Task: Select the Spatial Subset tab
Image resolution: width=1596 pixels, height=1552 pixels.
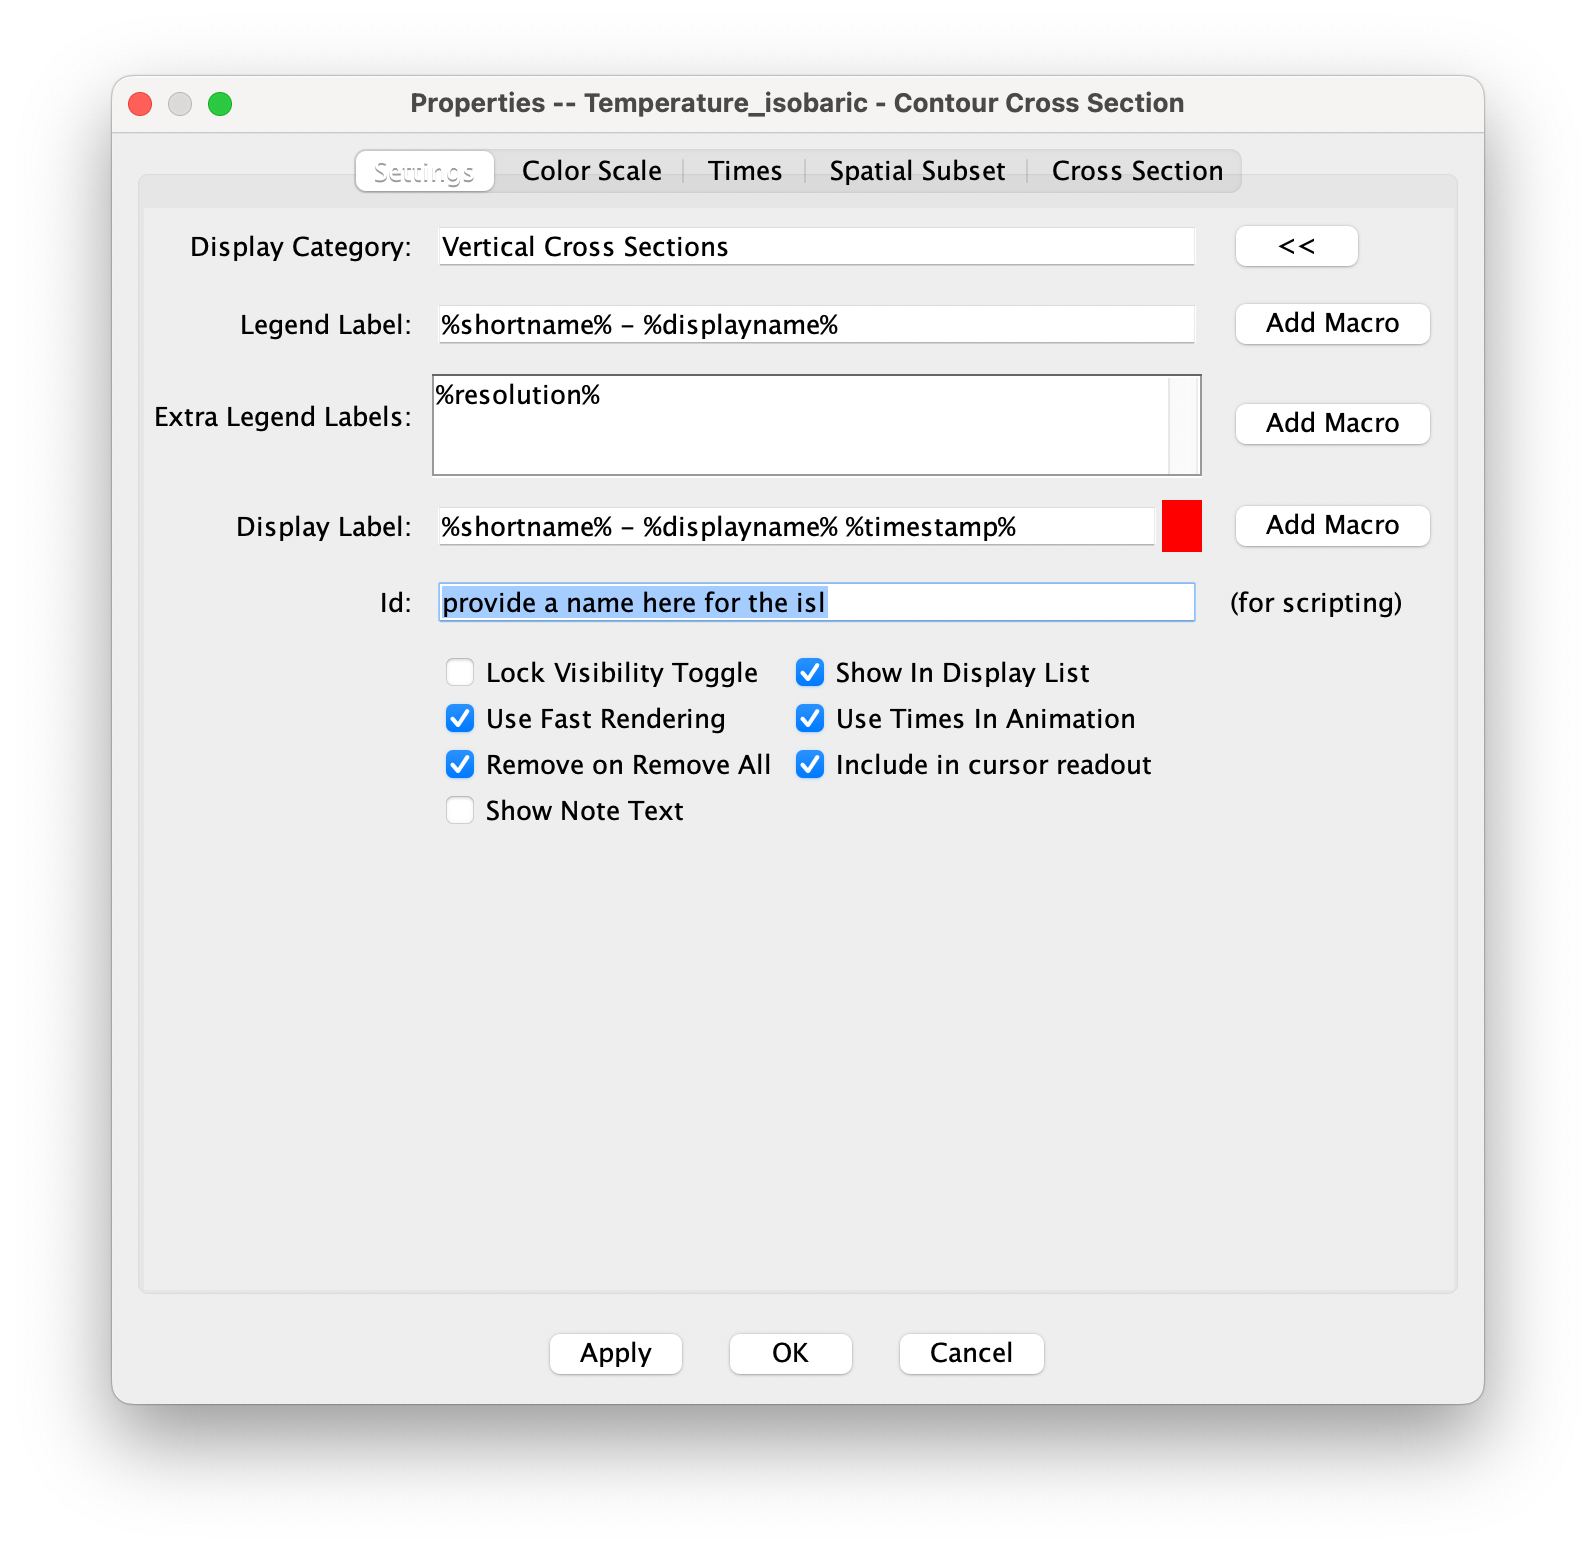Action: point(916,171)
